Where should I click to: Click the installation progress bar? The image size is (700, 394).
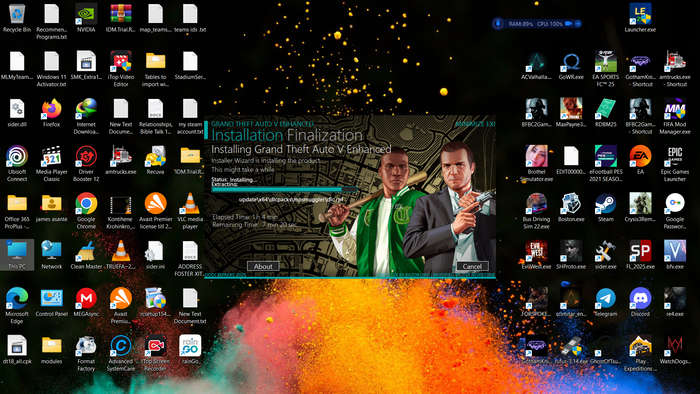[284, 190]
